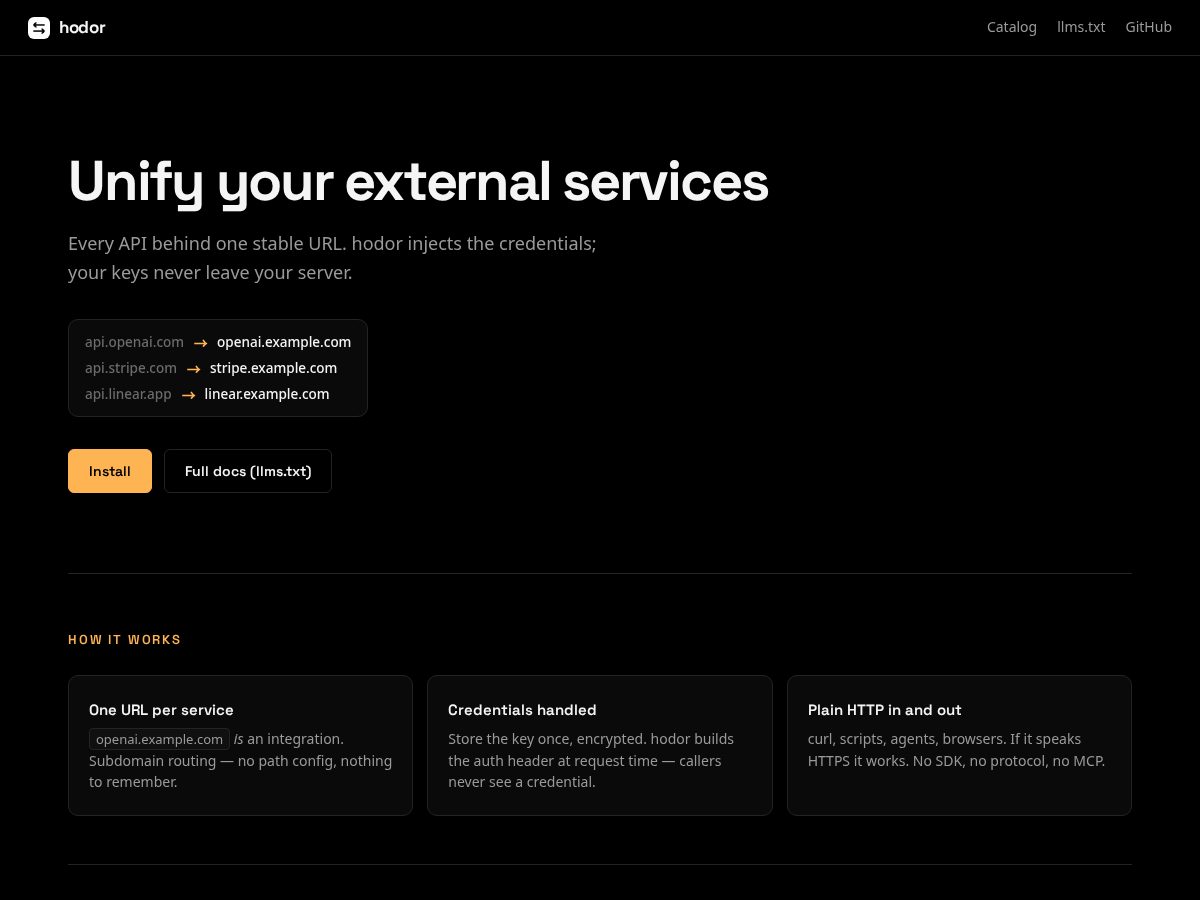This screenshot has height=900, width=1200.
Task: Click the openai.example.com code chip in card
Action: coord(159,739)
